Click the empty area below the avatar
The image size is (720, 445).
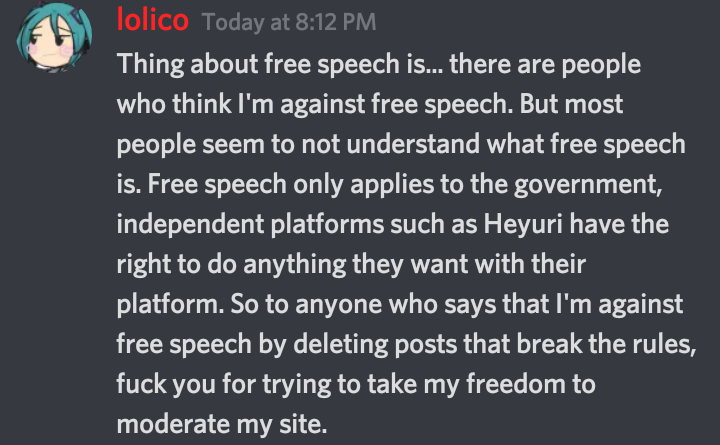(x=50, y=250)
